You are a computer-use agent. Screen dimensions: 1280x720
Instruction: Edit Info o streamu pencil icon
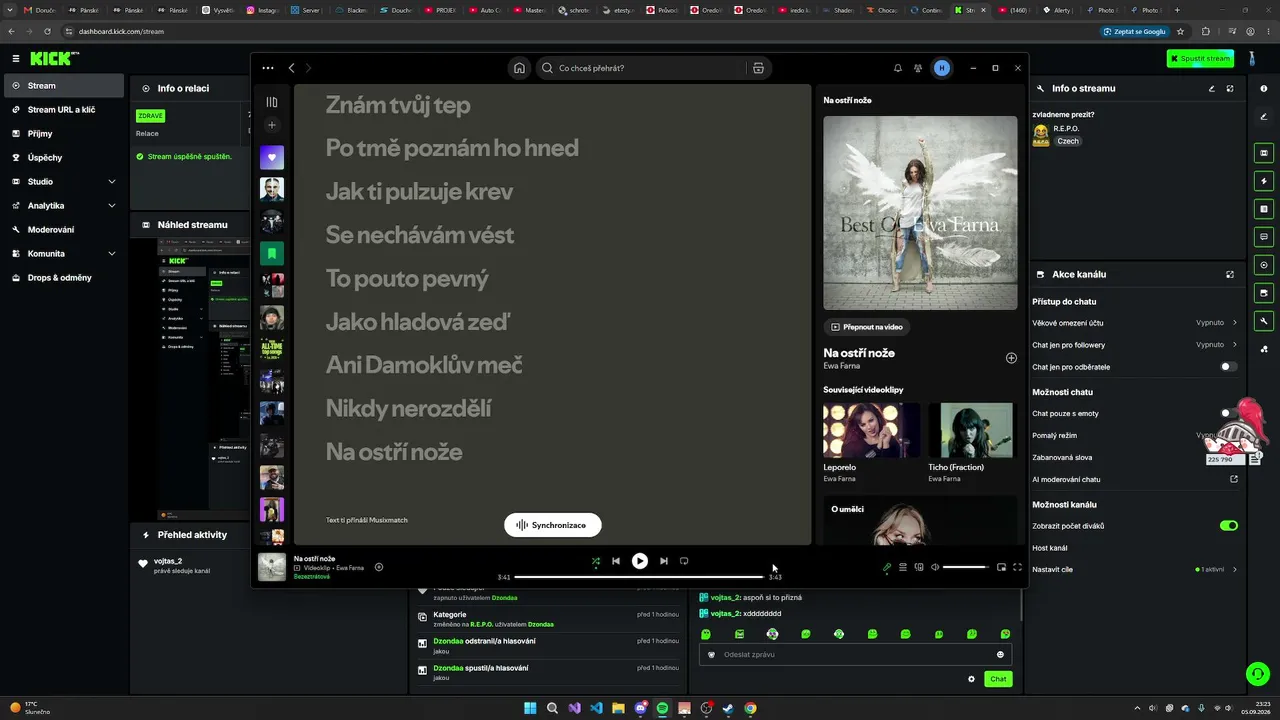[x=1212, y=88]
